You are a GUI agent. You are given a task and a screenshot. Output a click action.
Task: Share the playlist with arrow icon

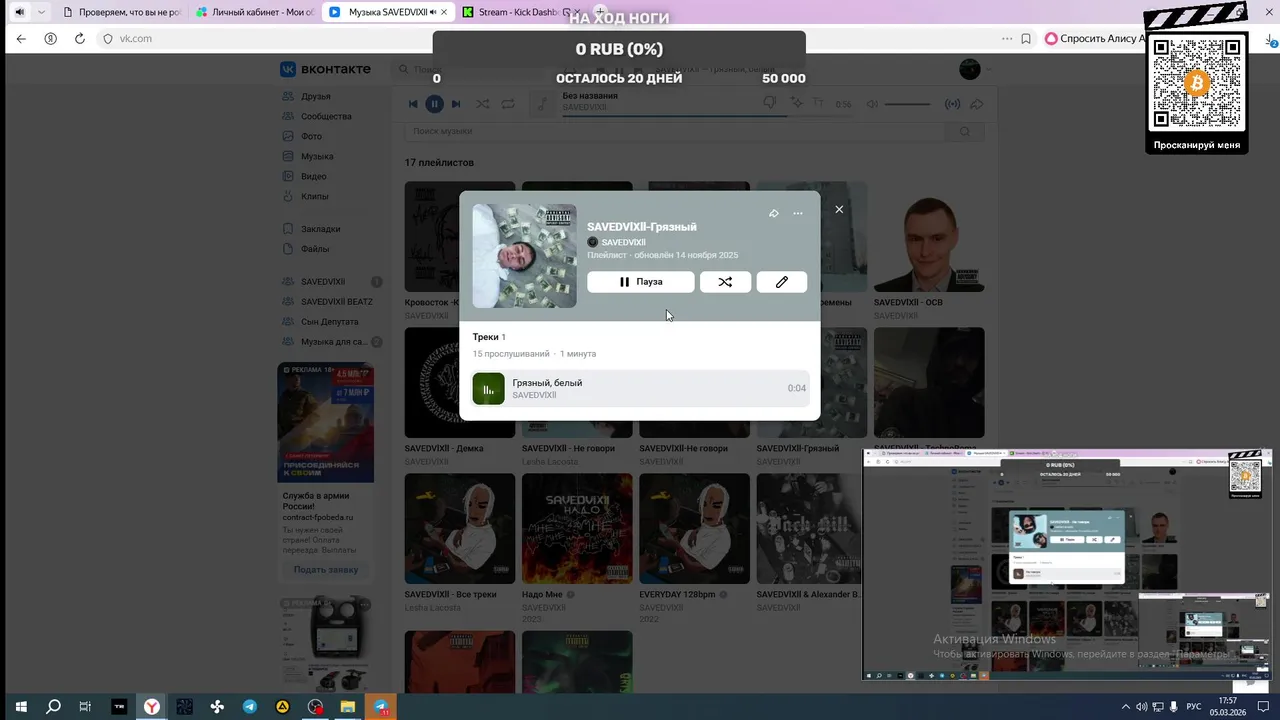coord(773,213)
